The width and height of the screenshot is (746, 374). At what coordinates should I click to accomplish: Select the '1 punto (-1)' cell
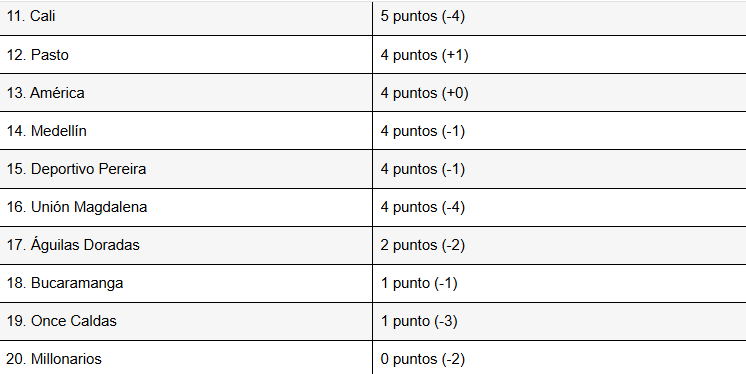(x=560, y=283)
